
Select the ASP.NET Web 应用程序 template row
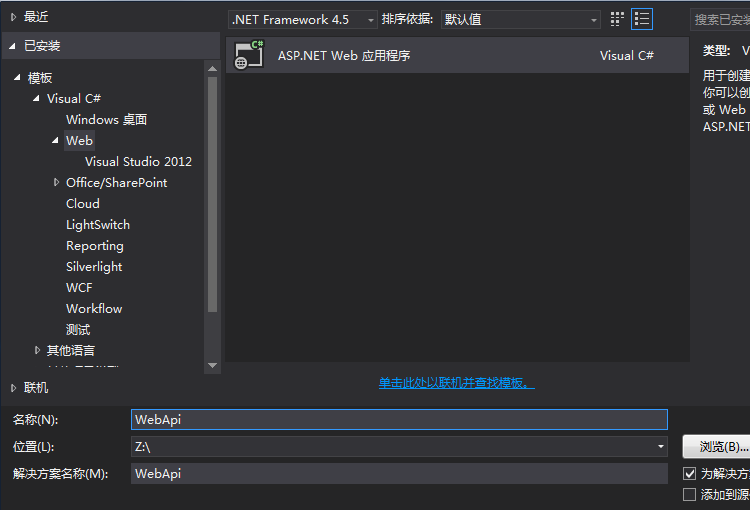tap(458, 55)
